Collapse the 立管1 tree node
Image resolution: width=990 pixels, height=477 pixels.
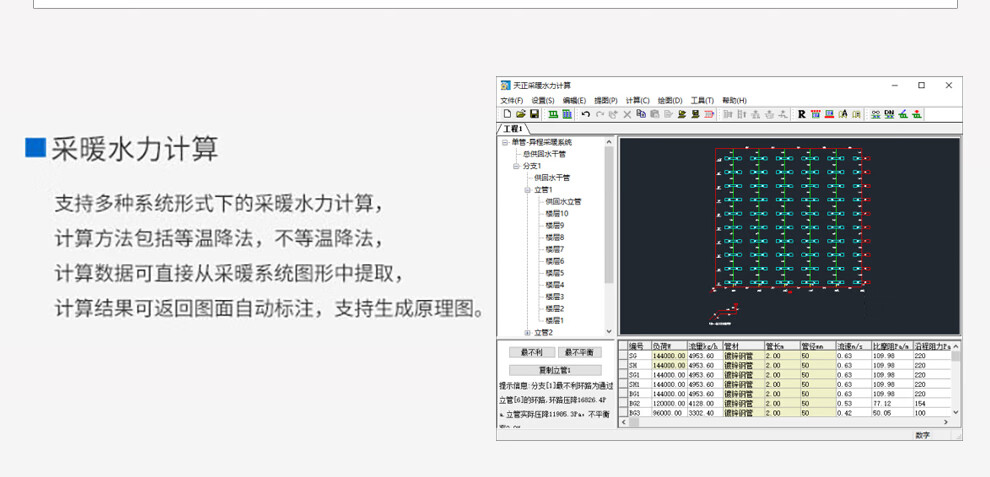pos(527,190)
